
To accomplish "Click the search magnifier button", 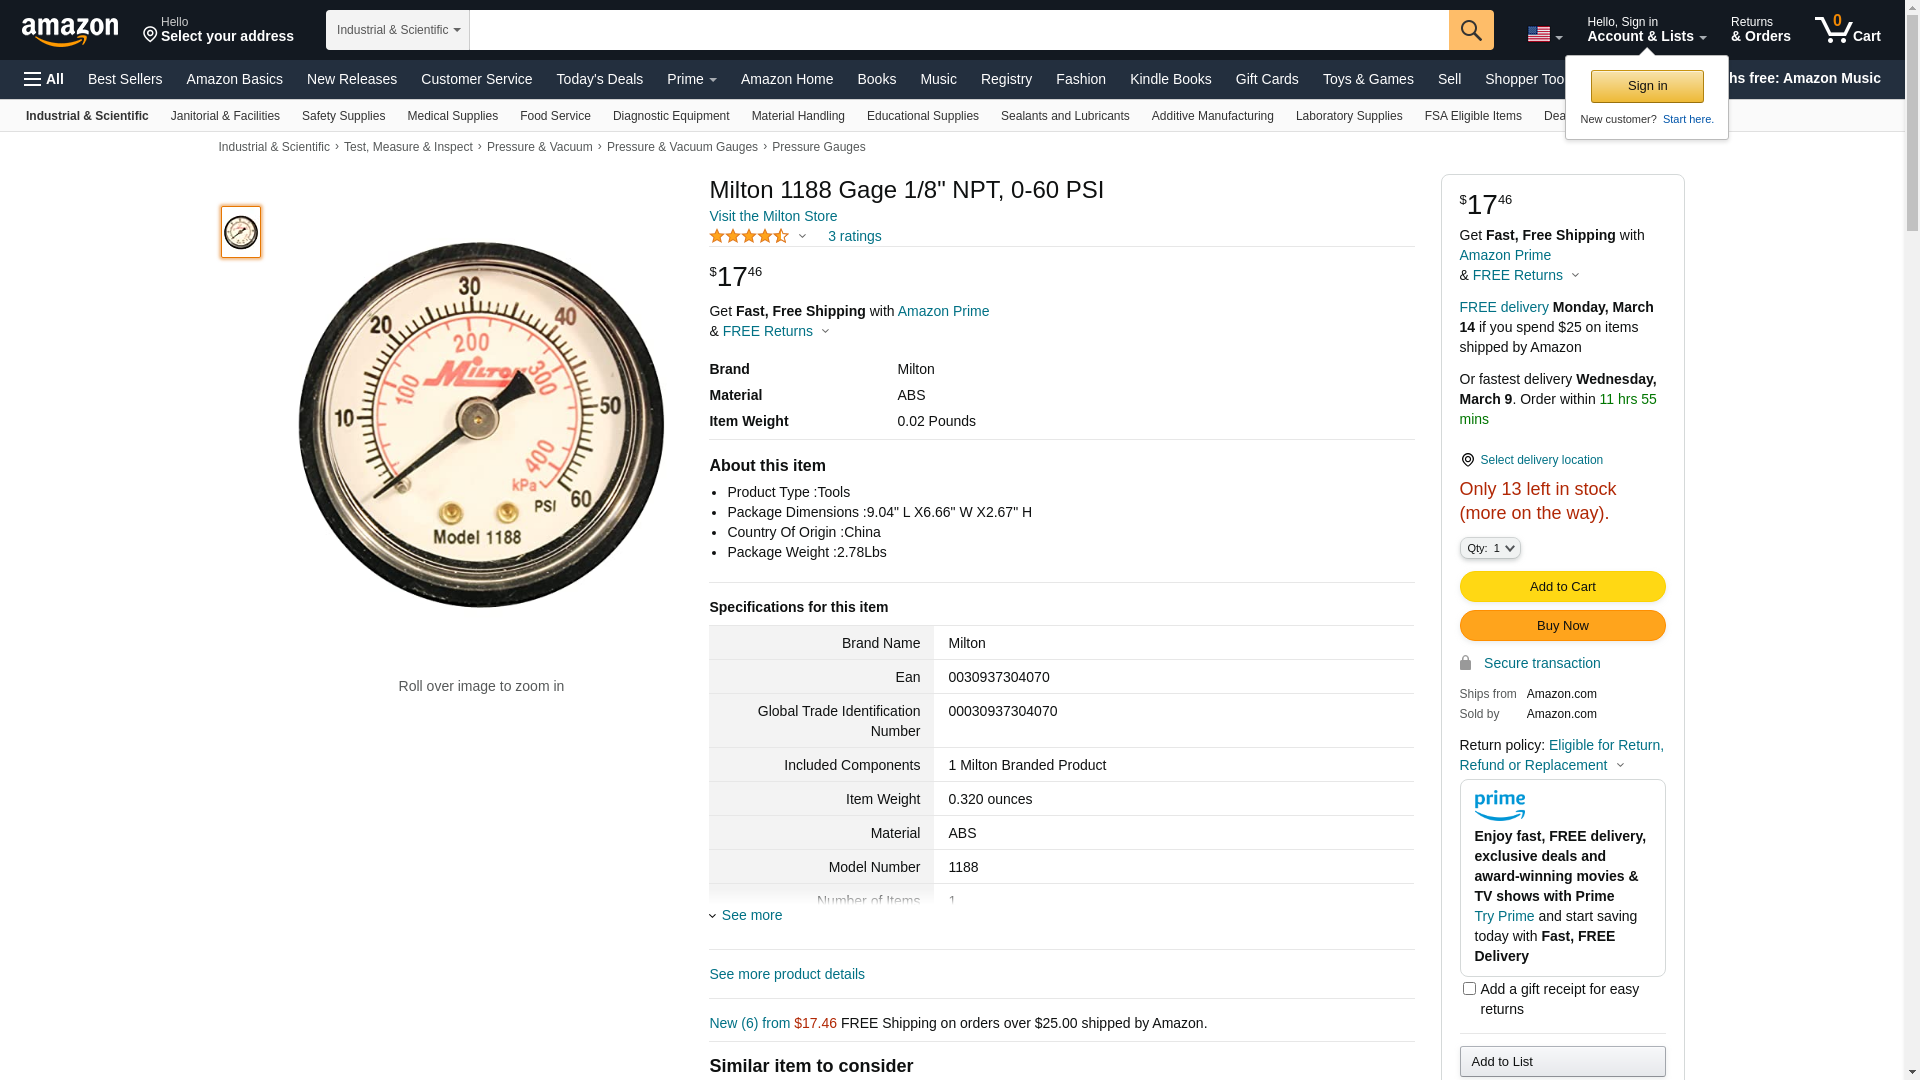I will [x=1471, y=30].
